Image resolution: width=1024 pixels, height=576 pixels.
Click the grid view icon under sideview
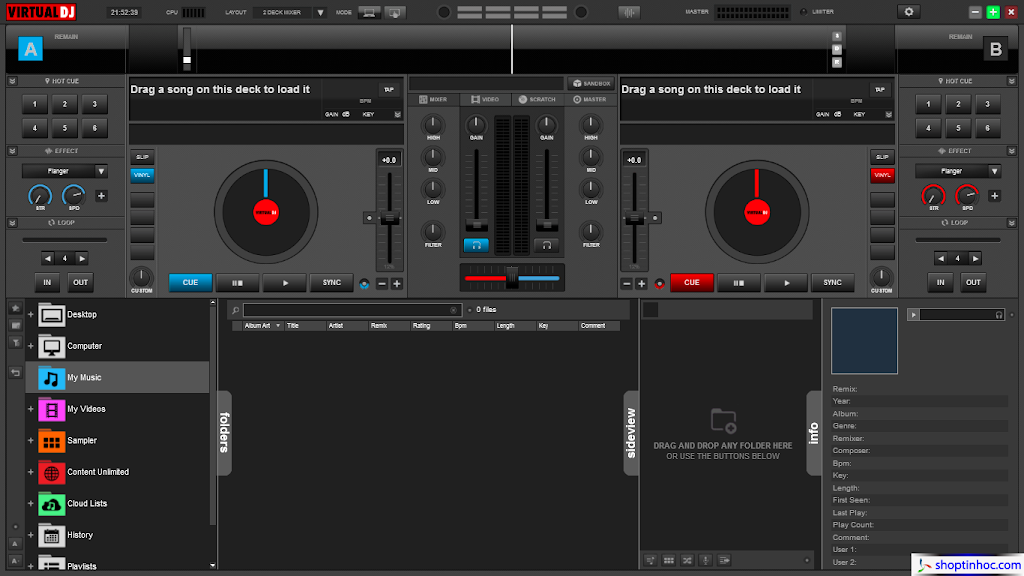click(x=669, y=560)
